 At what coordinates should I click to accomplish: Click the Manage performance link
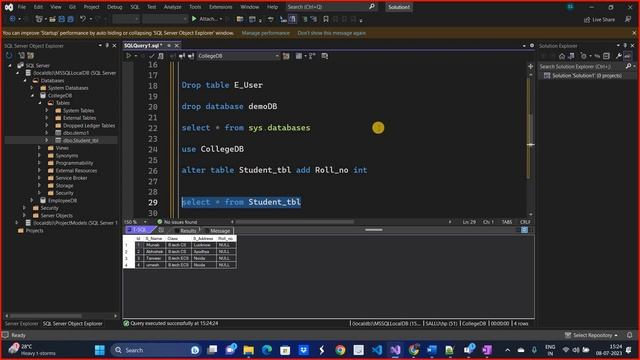[266, 33]
